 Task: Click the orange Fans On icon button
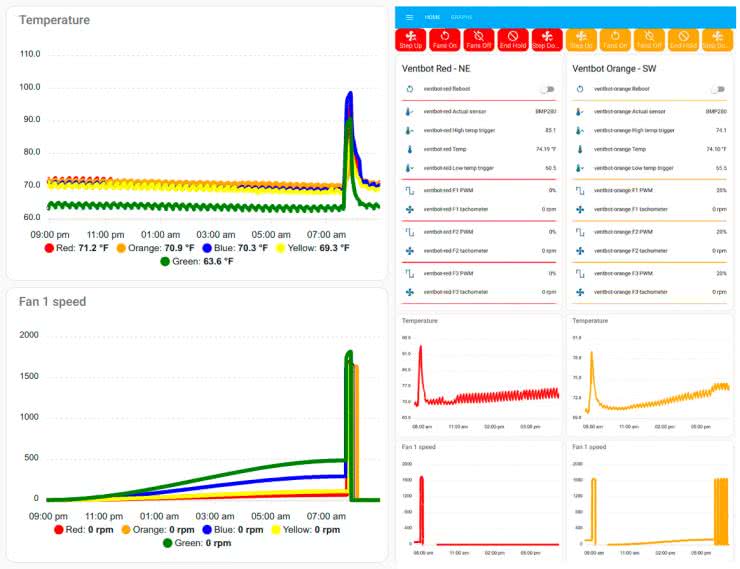(615, 39)
